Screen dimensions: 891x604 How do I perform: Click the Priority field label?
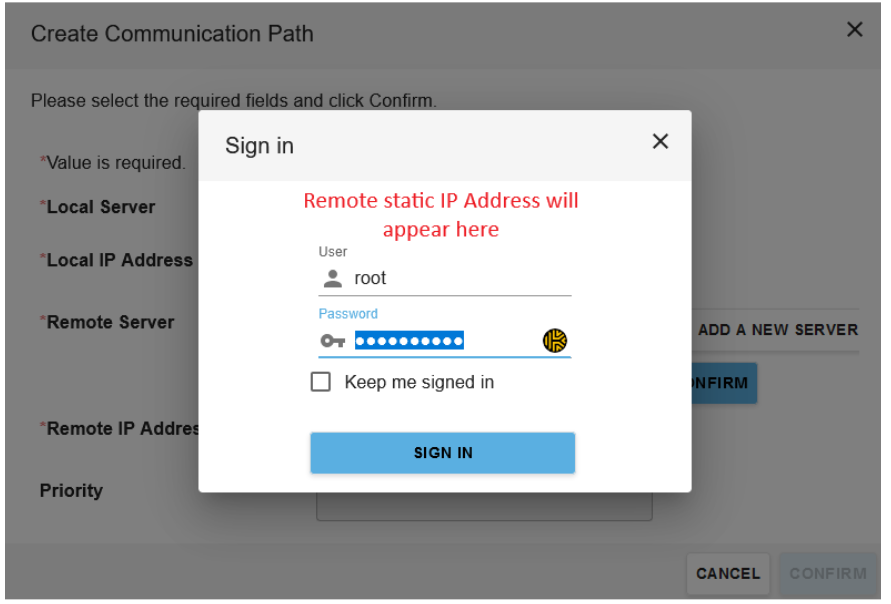[x=71, y=491]
